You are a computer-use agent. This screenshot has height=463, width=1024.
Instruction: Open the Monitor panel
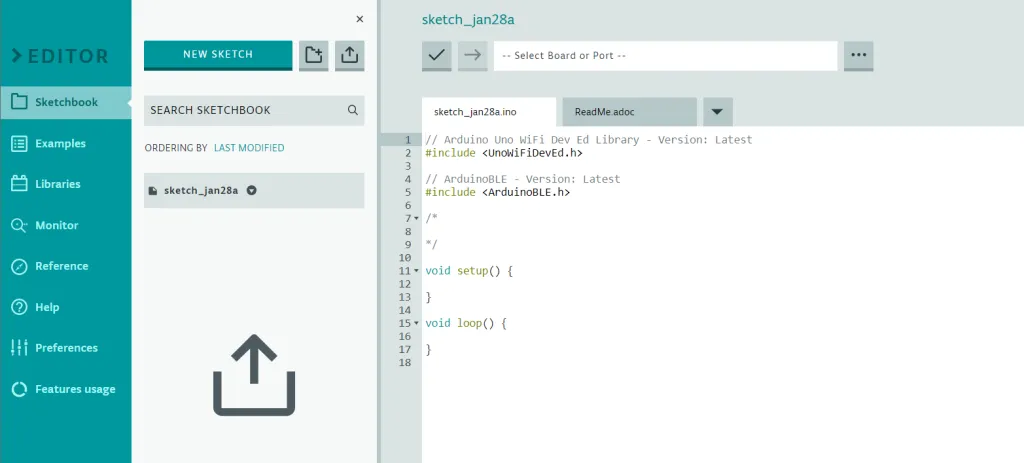tap(58, 225)
